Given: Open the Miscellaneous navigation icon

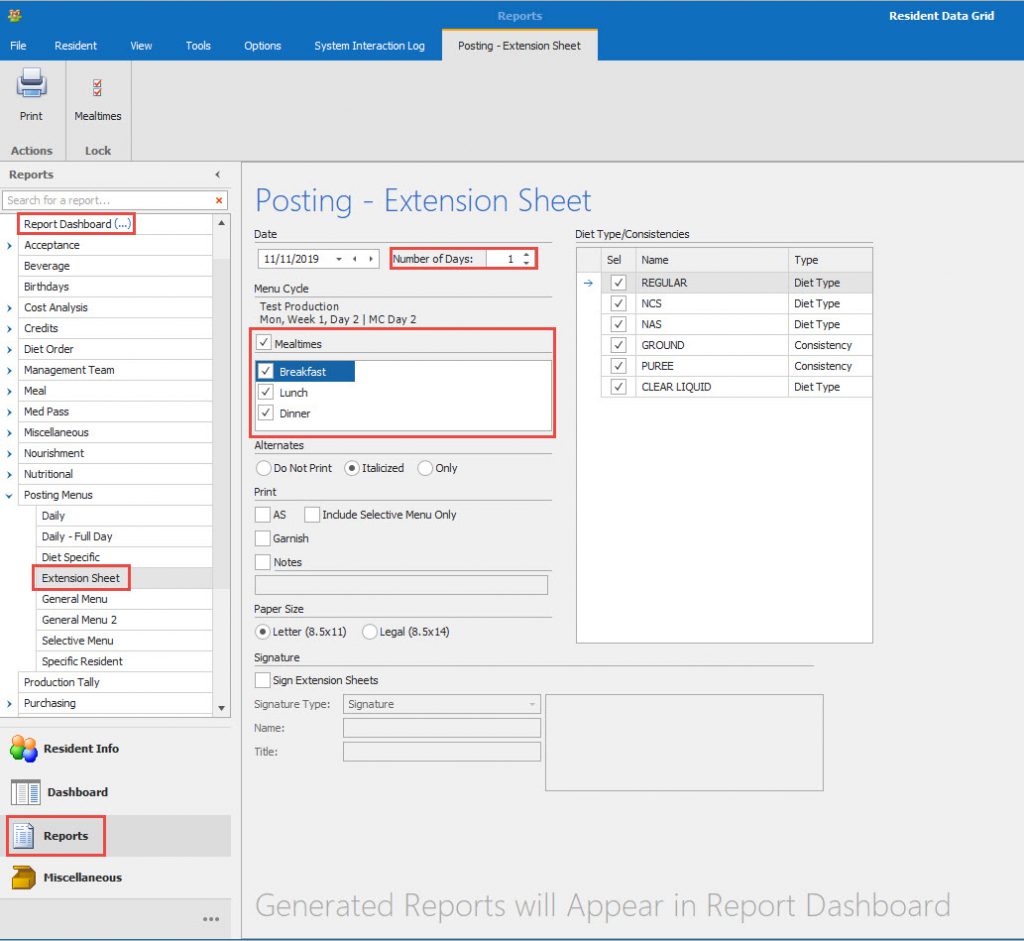Looking at the screenshot, I should pos(24,877).
